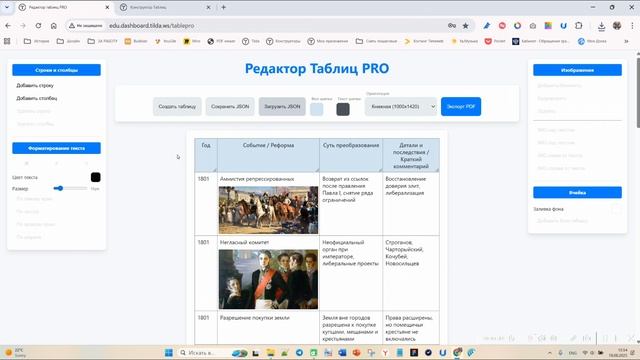Select the Год header cell
Screen dimensions: 640x360
pos(206,155)
